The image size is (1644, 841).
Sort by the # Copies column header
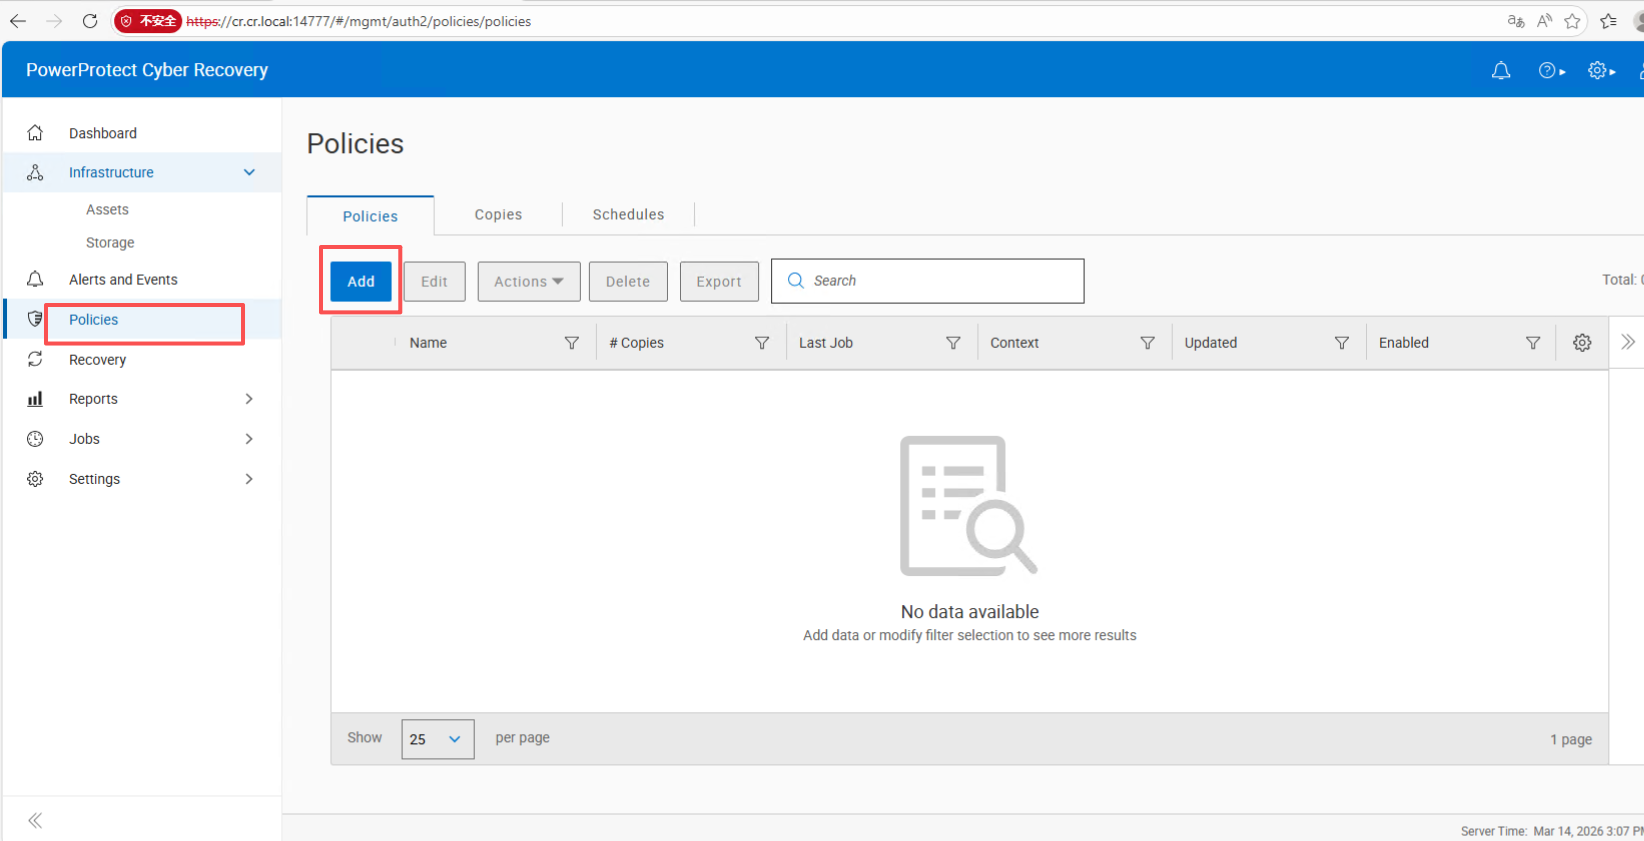(x=637, y=343)
